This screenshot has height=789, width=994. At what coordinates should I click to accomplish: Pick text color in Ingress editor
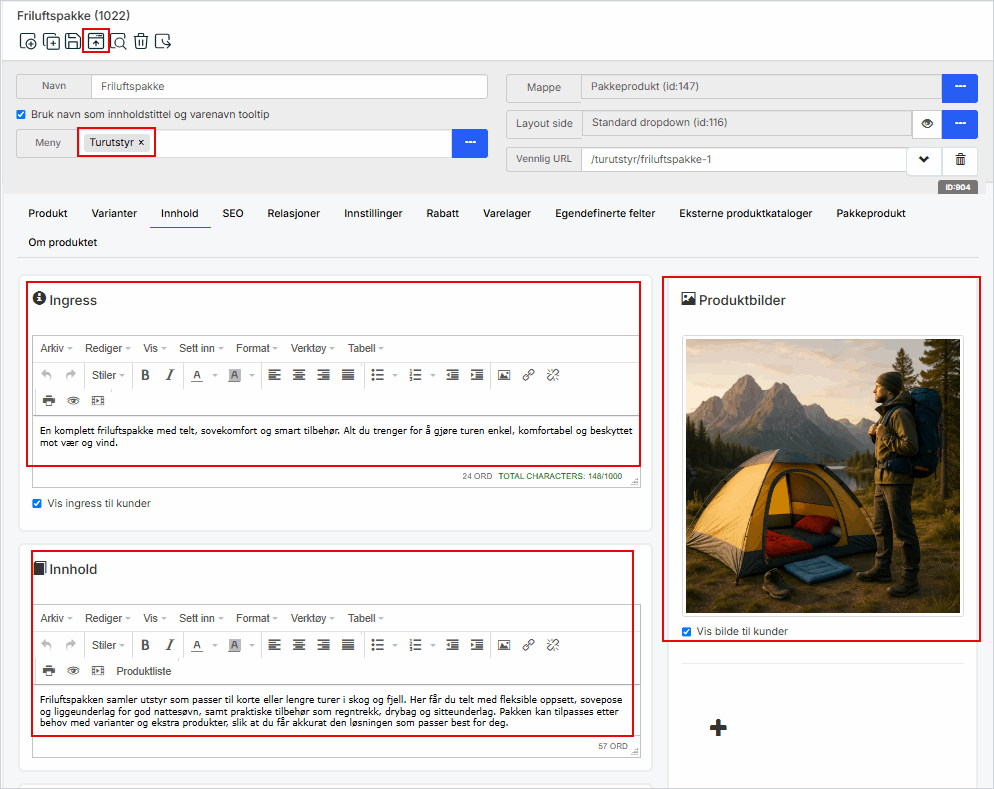197,375
